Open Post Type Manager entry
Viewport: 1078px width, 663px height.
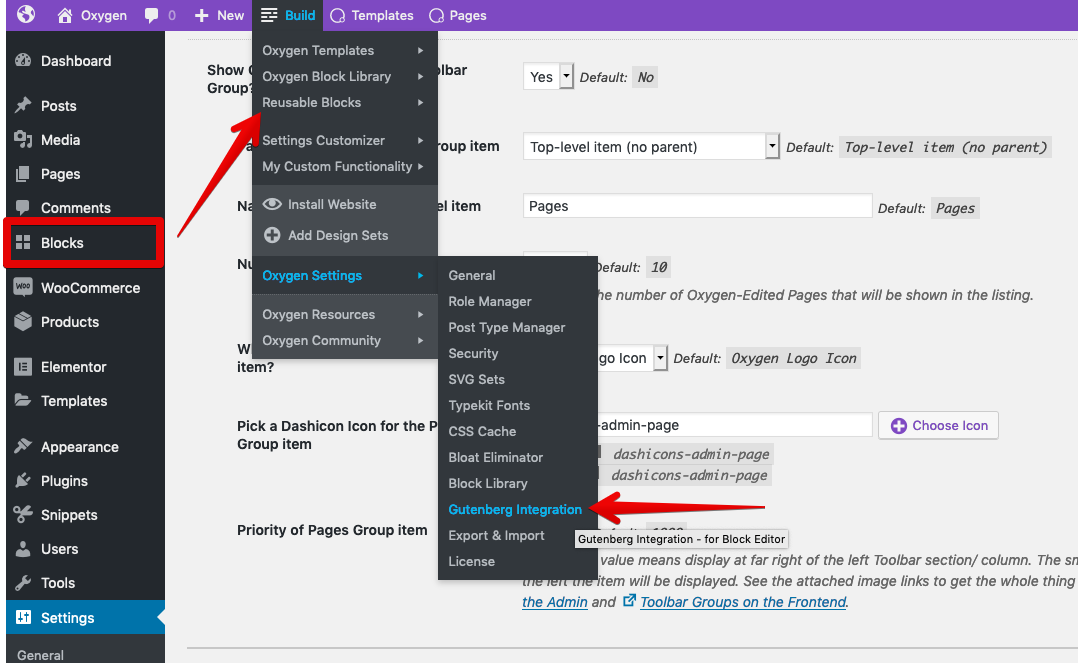tap(507, 327)
